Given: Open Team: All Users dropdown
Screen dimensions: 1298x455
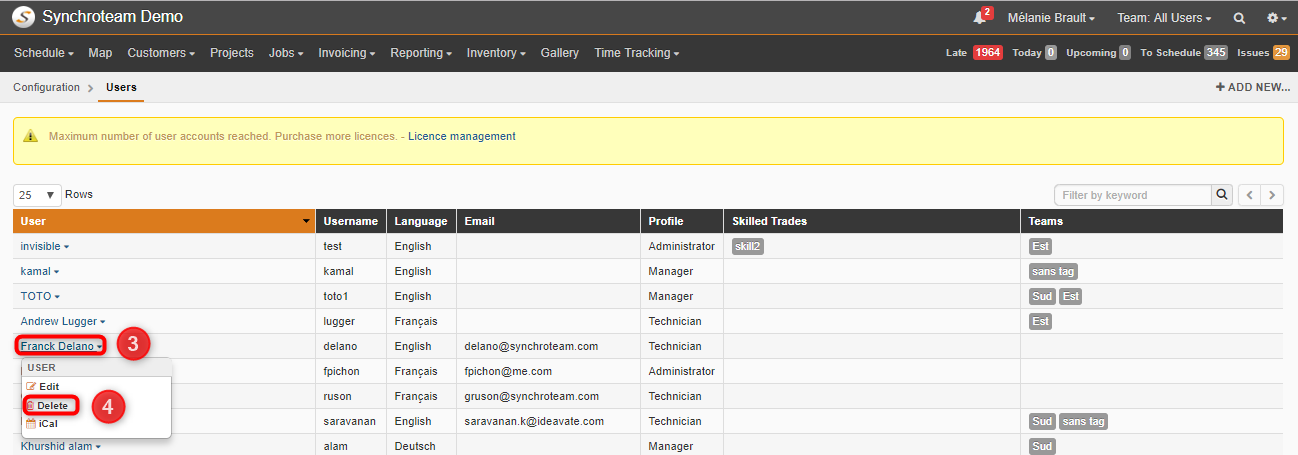Looking at the screenshot, I should coord(1164,18).
